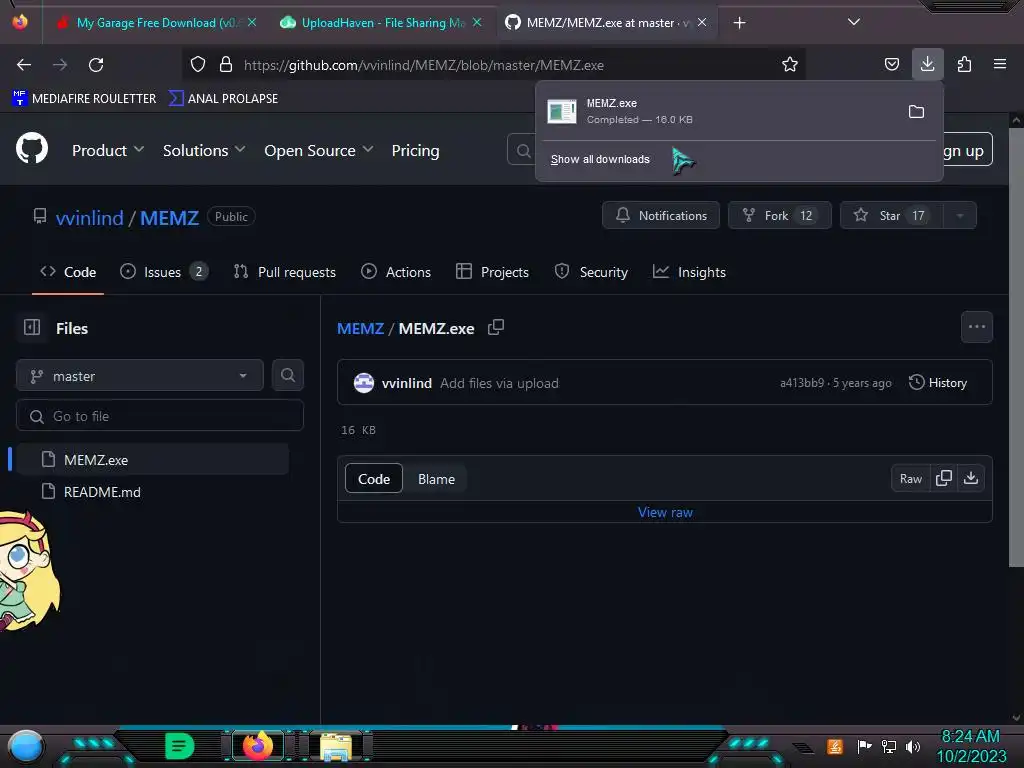Screen dimensions: 1024x768
Task: Select the Code repository tab
Action: [68, 272]
